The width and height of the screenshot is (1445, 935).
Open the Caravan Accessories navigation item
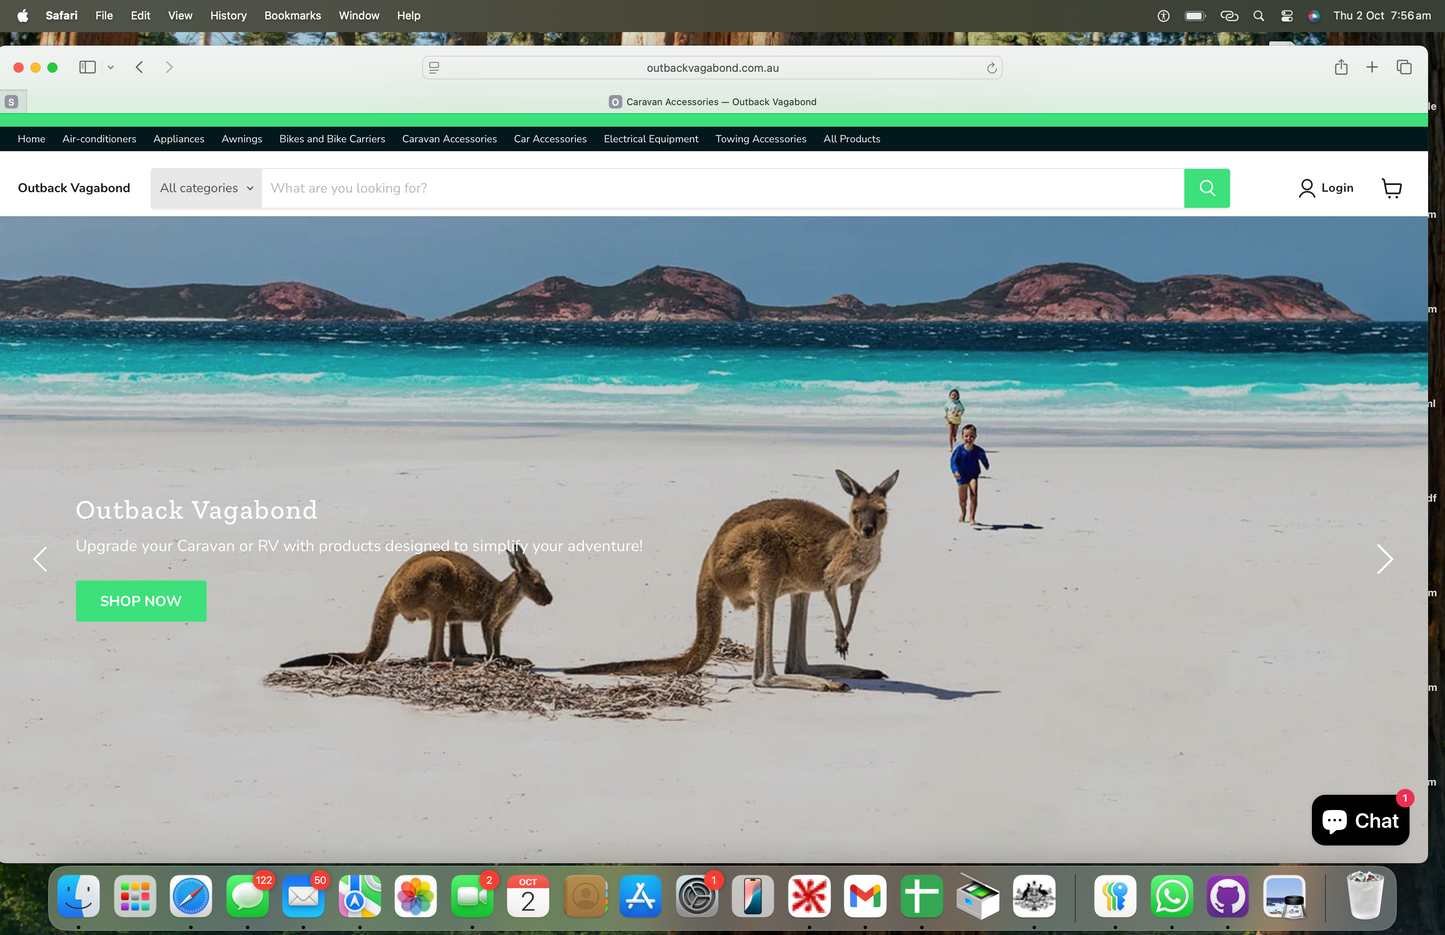click(449, 139)
